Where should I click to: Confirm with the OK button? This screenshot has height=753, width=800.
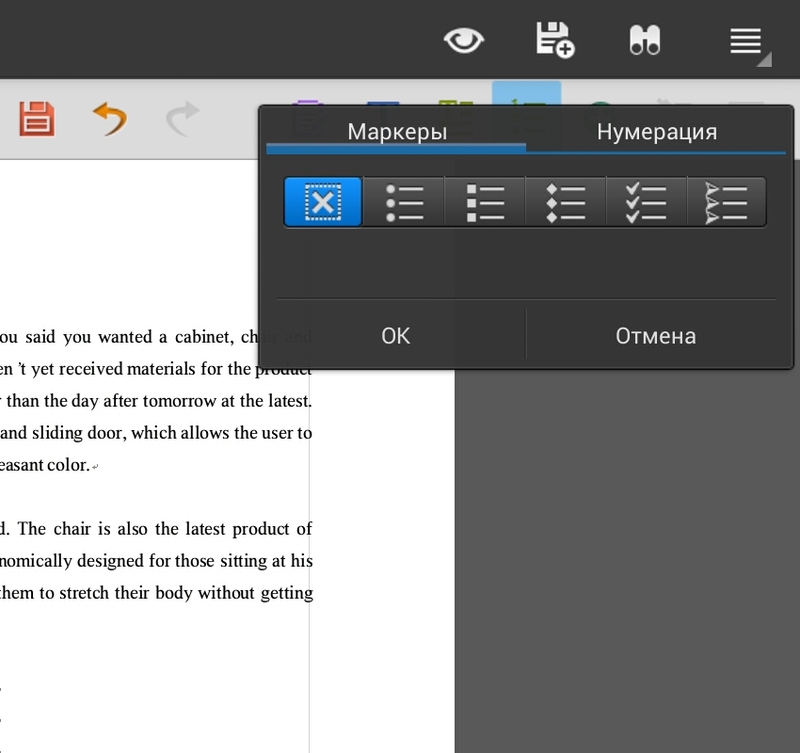pyautogui.click(x=395, y=336)
